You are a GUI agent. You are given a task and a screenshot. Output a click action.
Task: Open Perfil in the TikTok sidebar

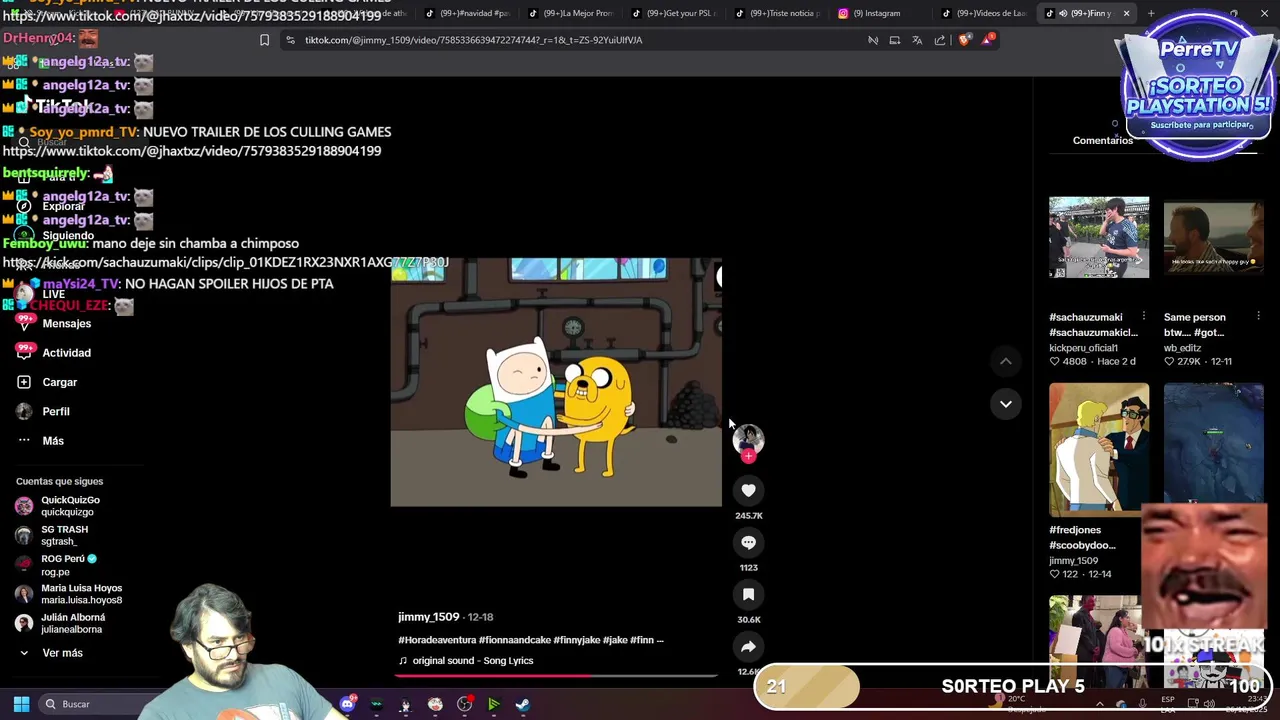(56, 411)
